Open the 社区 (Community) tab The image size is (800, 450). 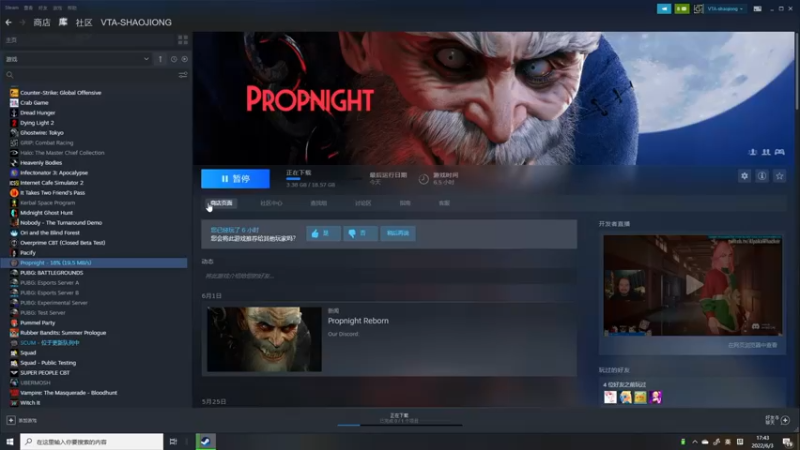tap(84, 22)
